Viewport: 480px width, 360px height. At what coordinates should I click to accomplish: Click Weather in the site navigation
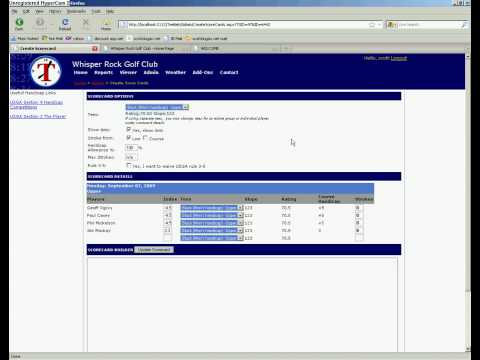[176, 72]
